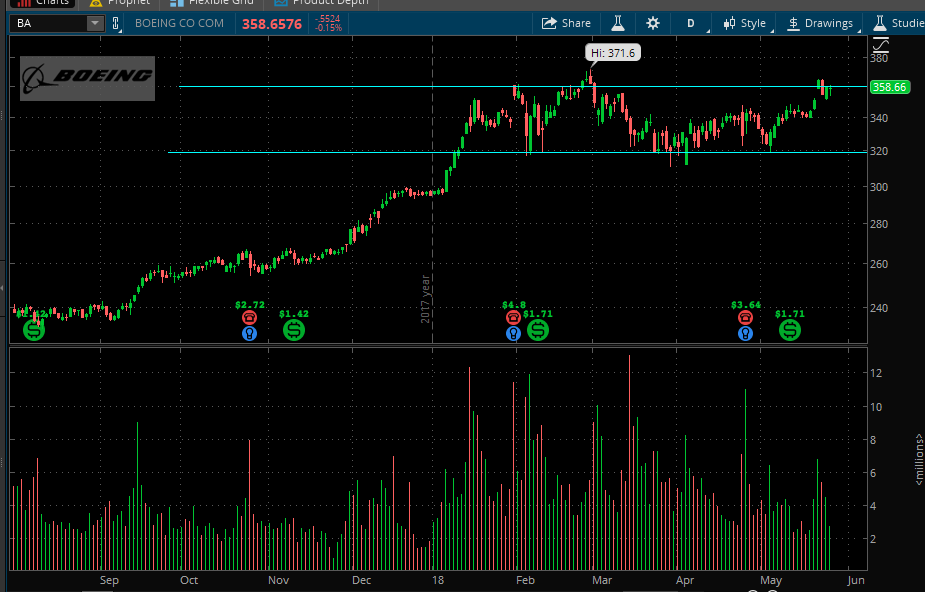Click the Hi: 371.6 price bubble

click(613, 53)
